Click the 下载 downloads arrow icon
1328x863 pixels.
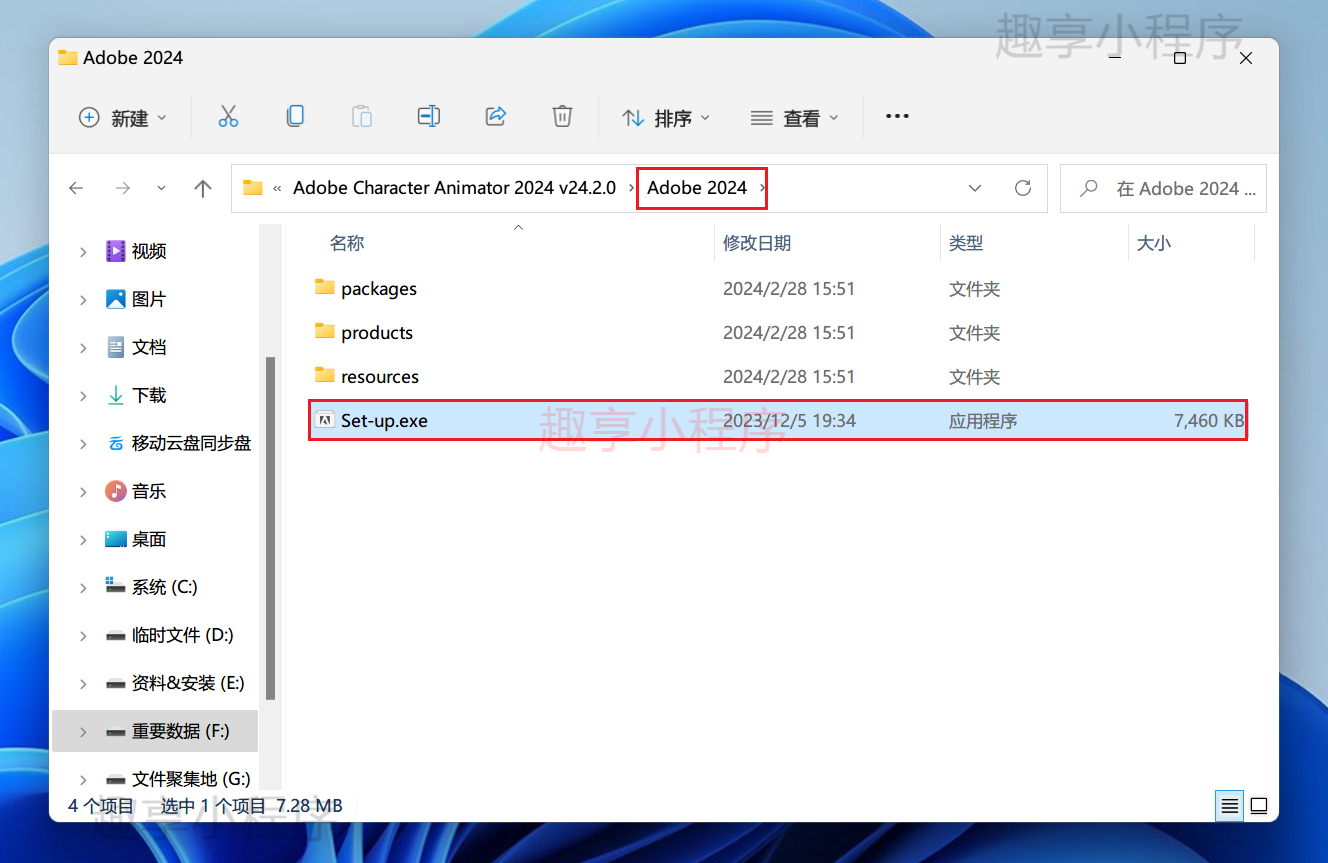coord(115,395)
